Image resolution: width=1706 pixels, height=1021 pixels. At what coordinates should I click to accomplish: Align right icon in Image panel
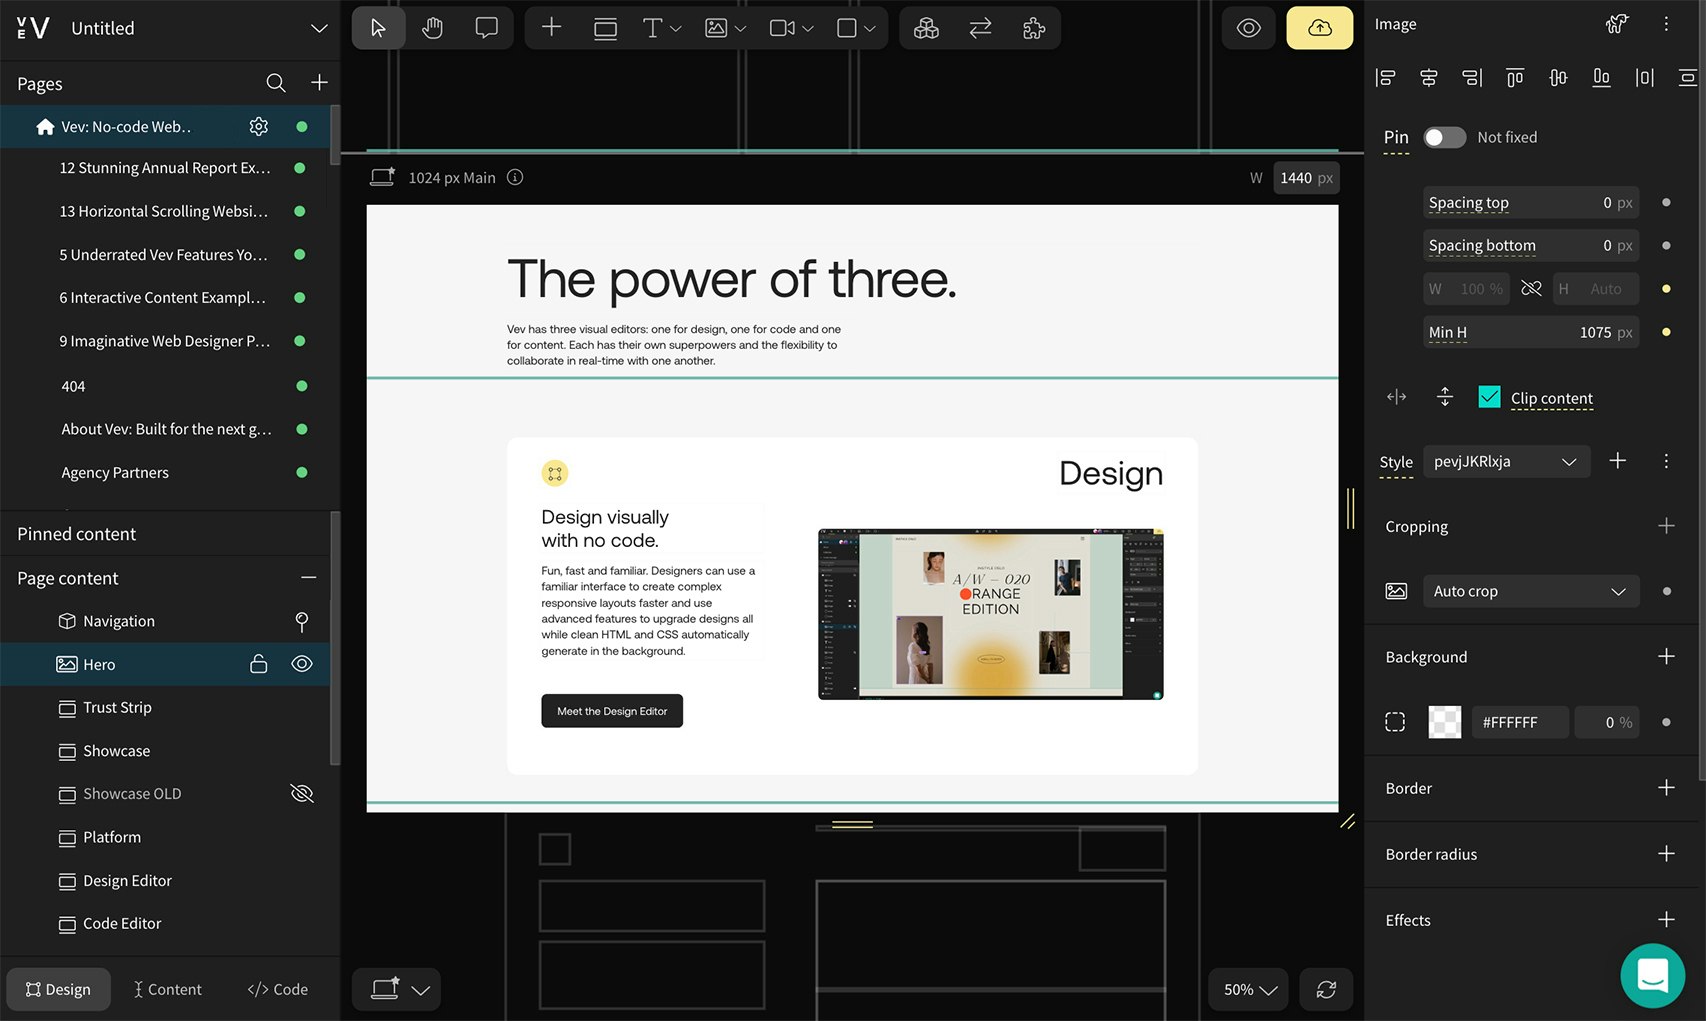pyautogui.click(x=1472, y=78)
